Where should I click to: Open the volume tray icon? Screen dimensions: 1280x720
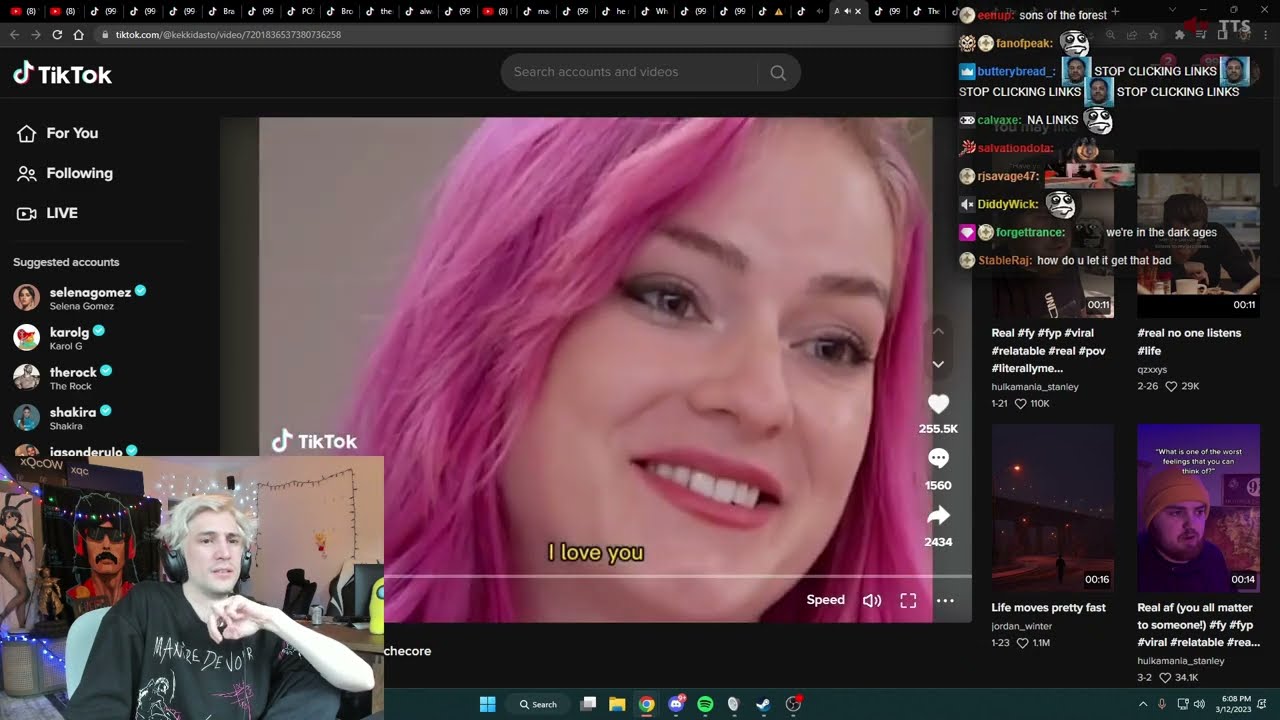click(x=1199, y=704)
